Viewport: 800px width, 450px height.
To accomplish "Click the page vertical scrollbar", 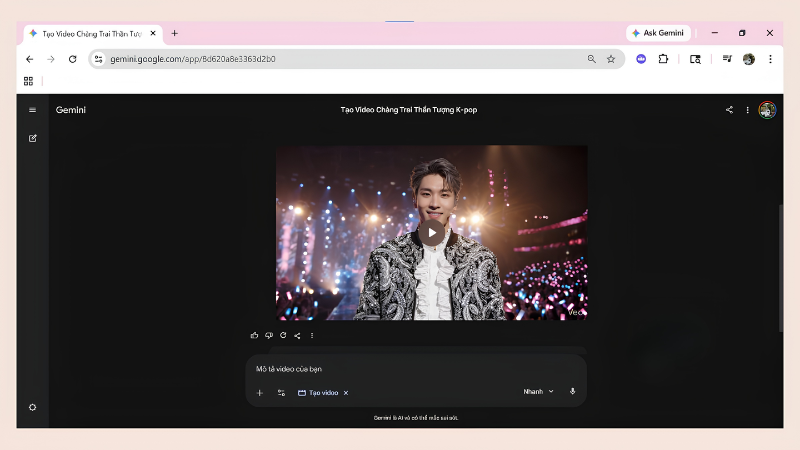I will 780,268.
